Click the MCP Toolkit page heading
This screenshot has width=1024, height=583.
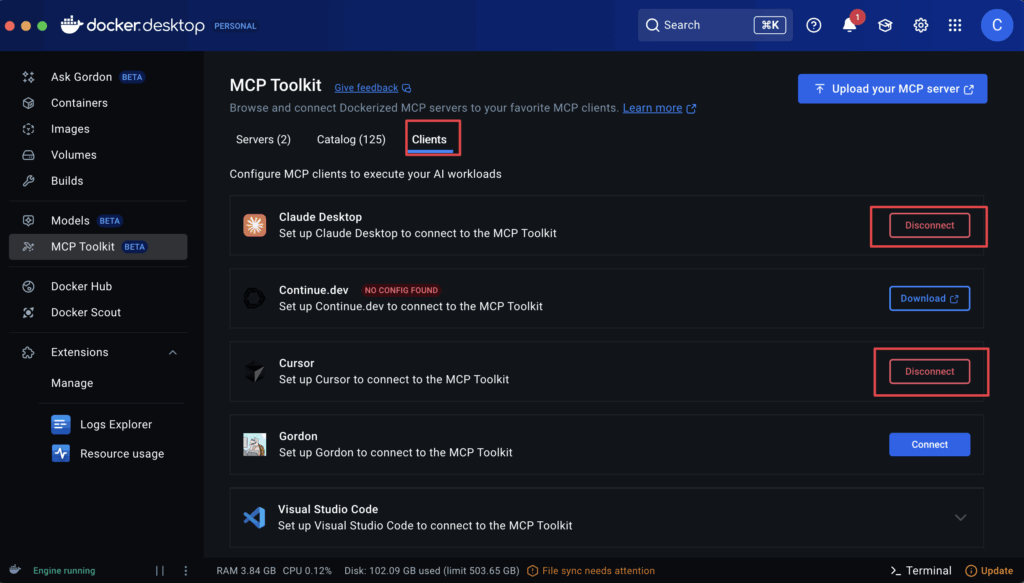click(x=276, y=86)
